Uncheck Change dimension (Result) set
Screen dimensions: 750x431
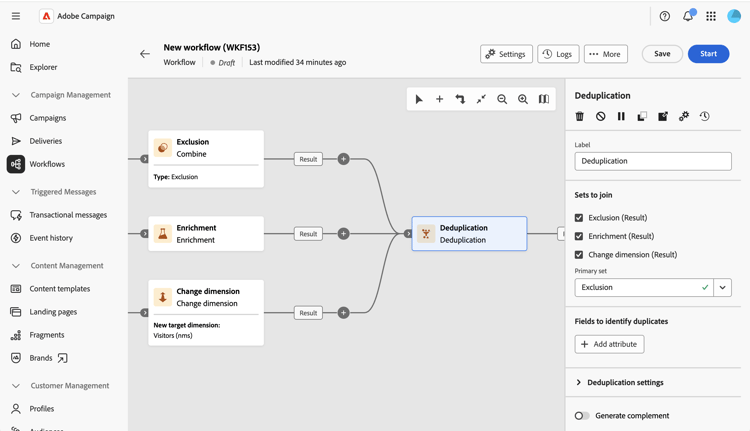tap(579, 254)
